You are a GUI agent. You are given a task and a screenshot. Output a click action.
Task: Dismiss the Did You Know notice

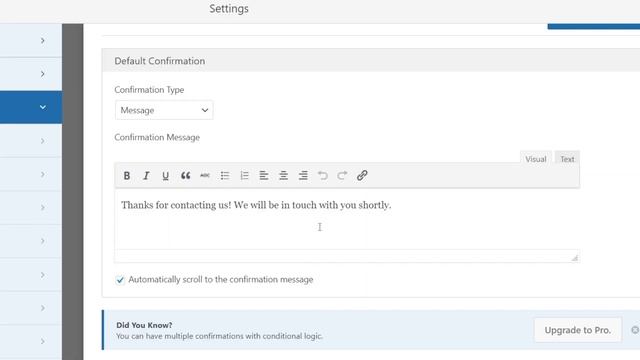coord(635,330)
